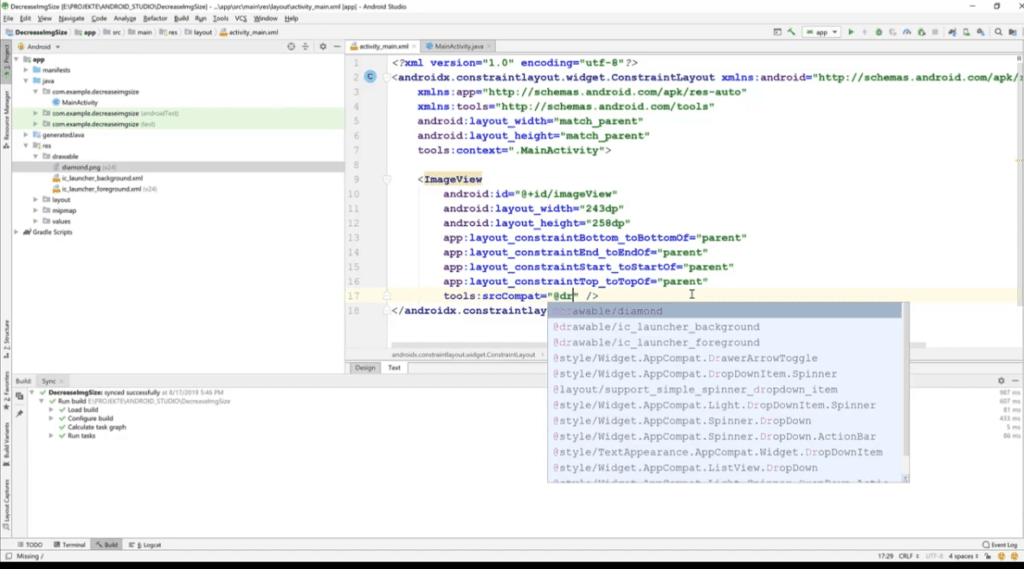
Task: Start debugging with the Debug bug icon
Action: click(879, 32)
